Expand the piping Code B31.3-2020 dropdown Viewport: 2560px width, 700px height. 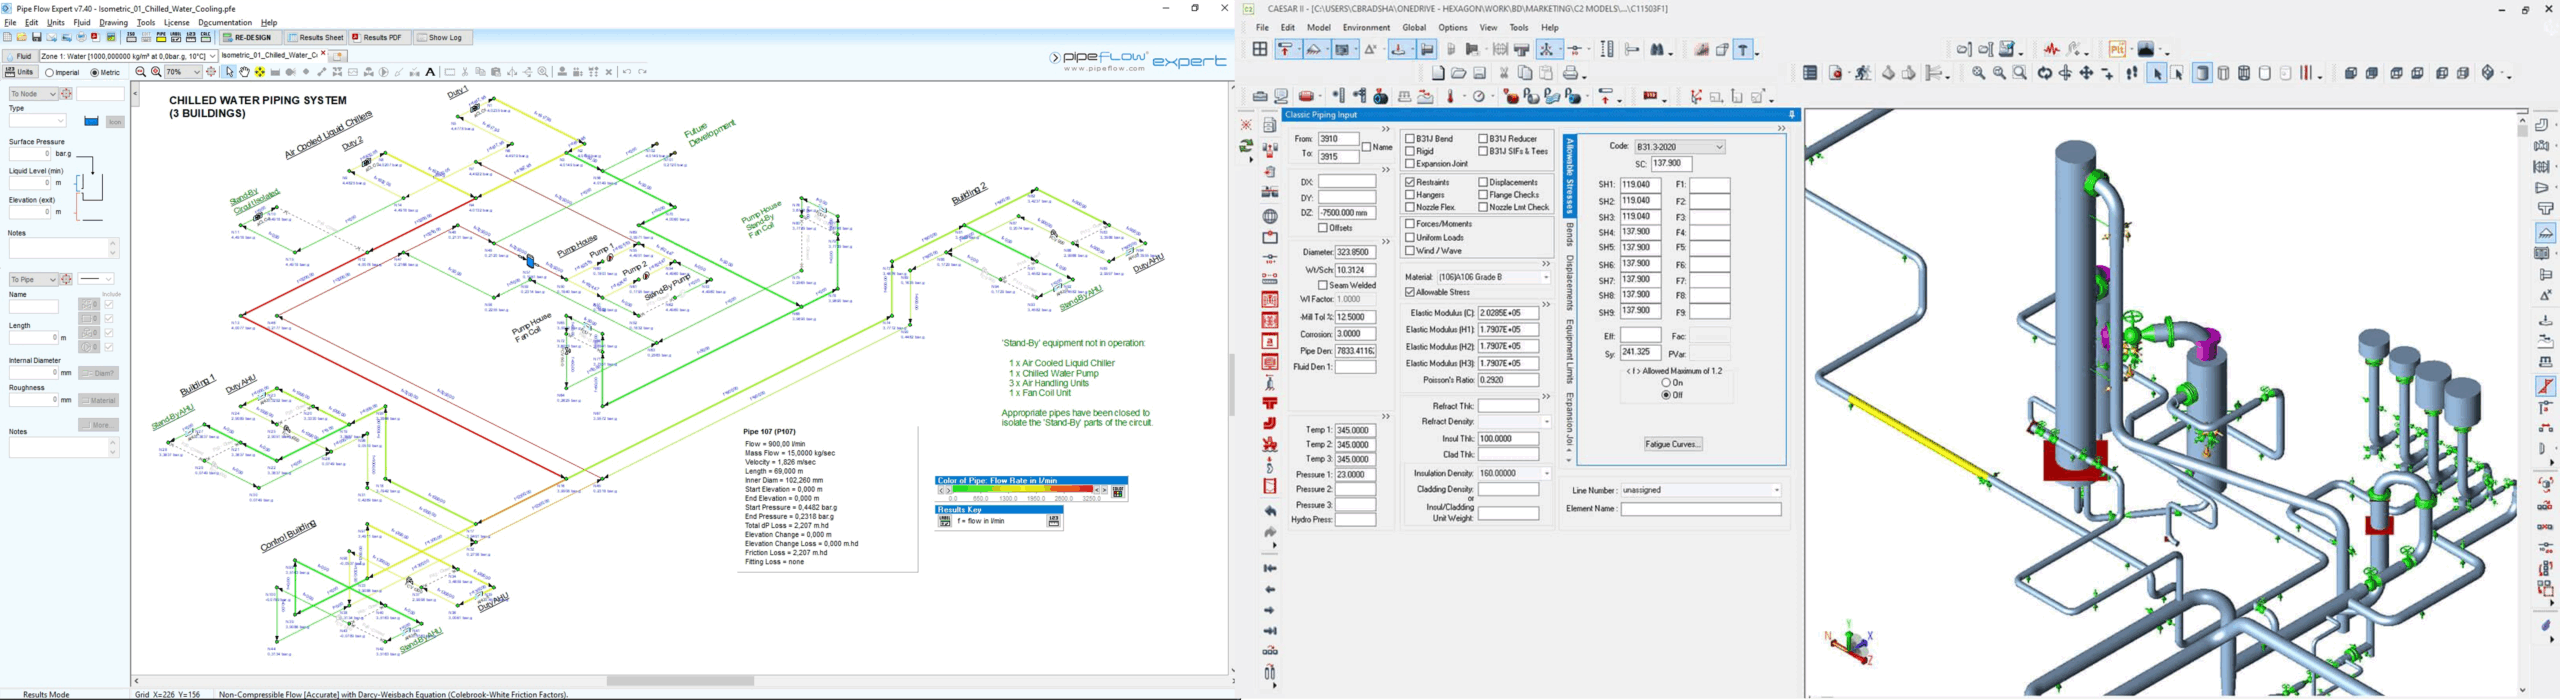[x=1719, y=147]
